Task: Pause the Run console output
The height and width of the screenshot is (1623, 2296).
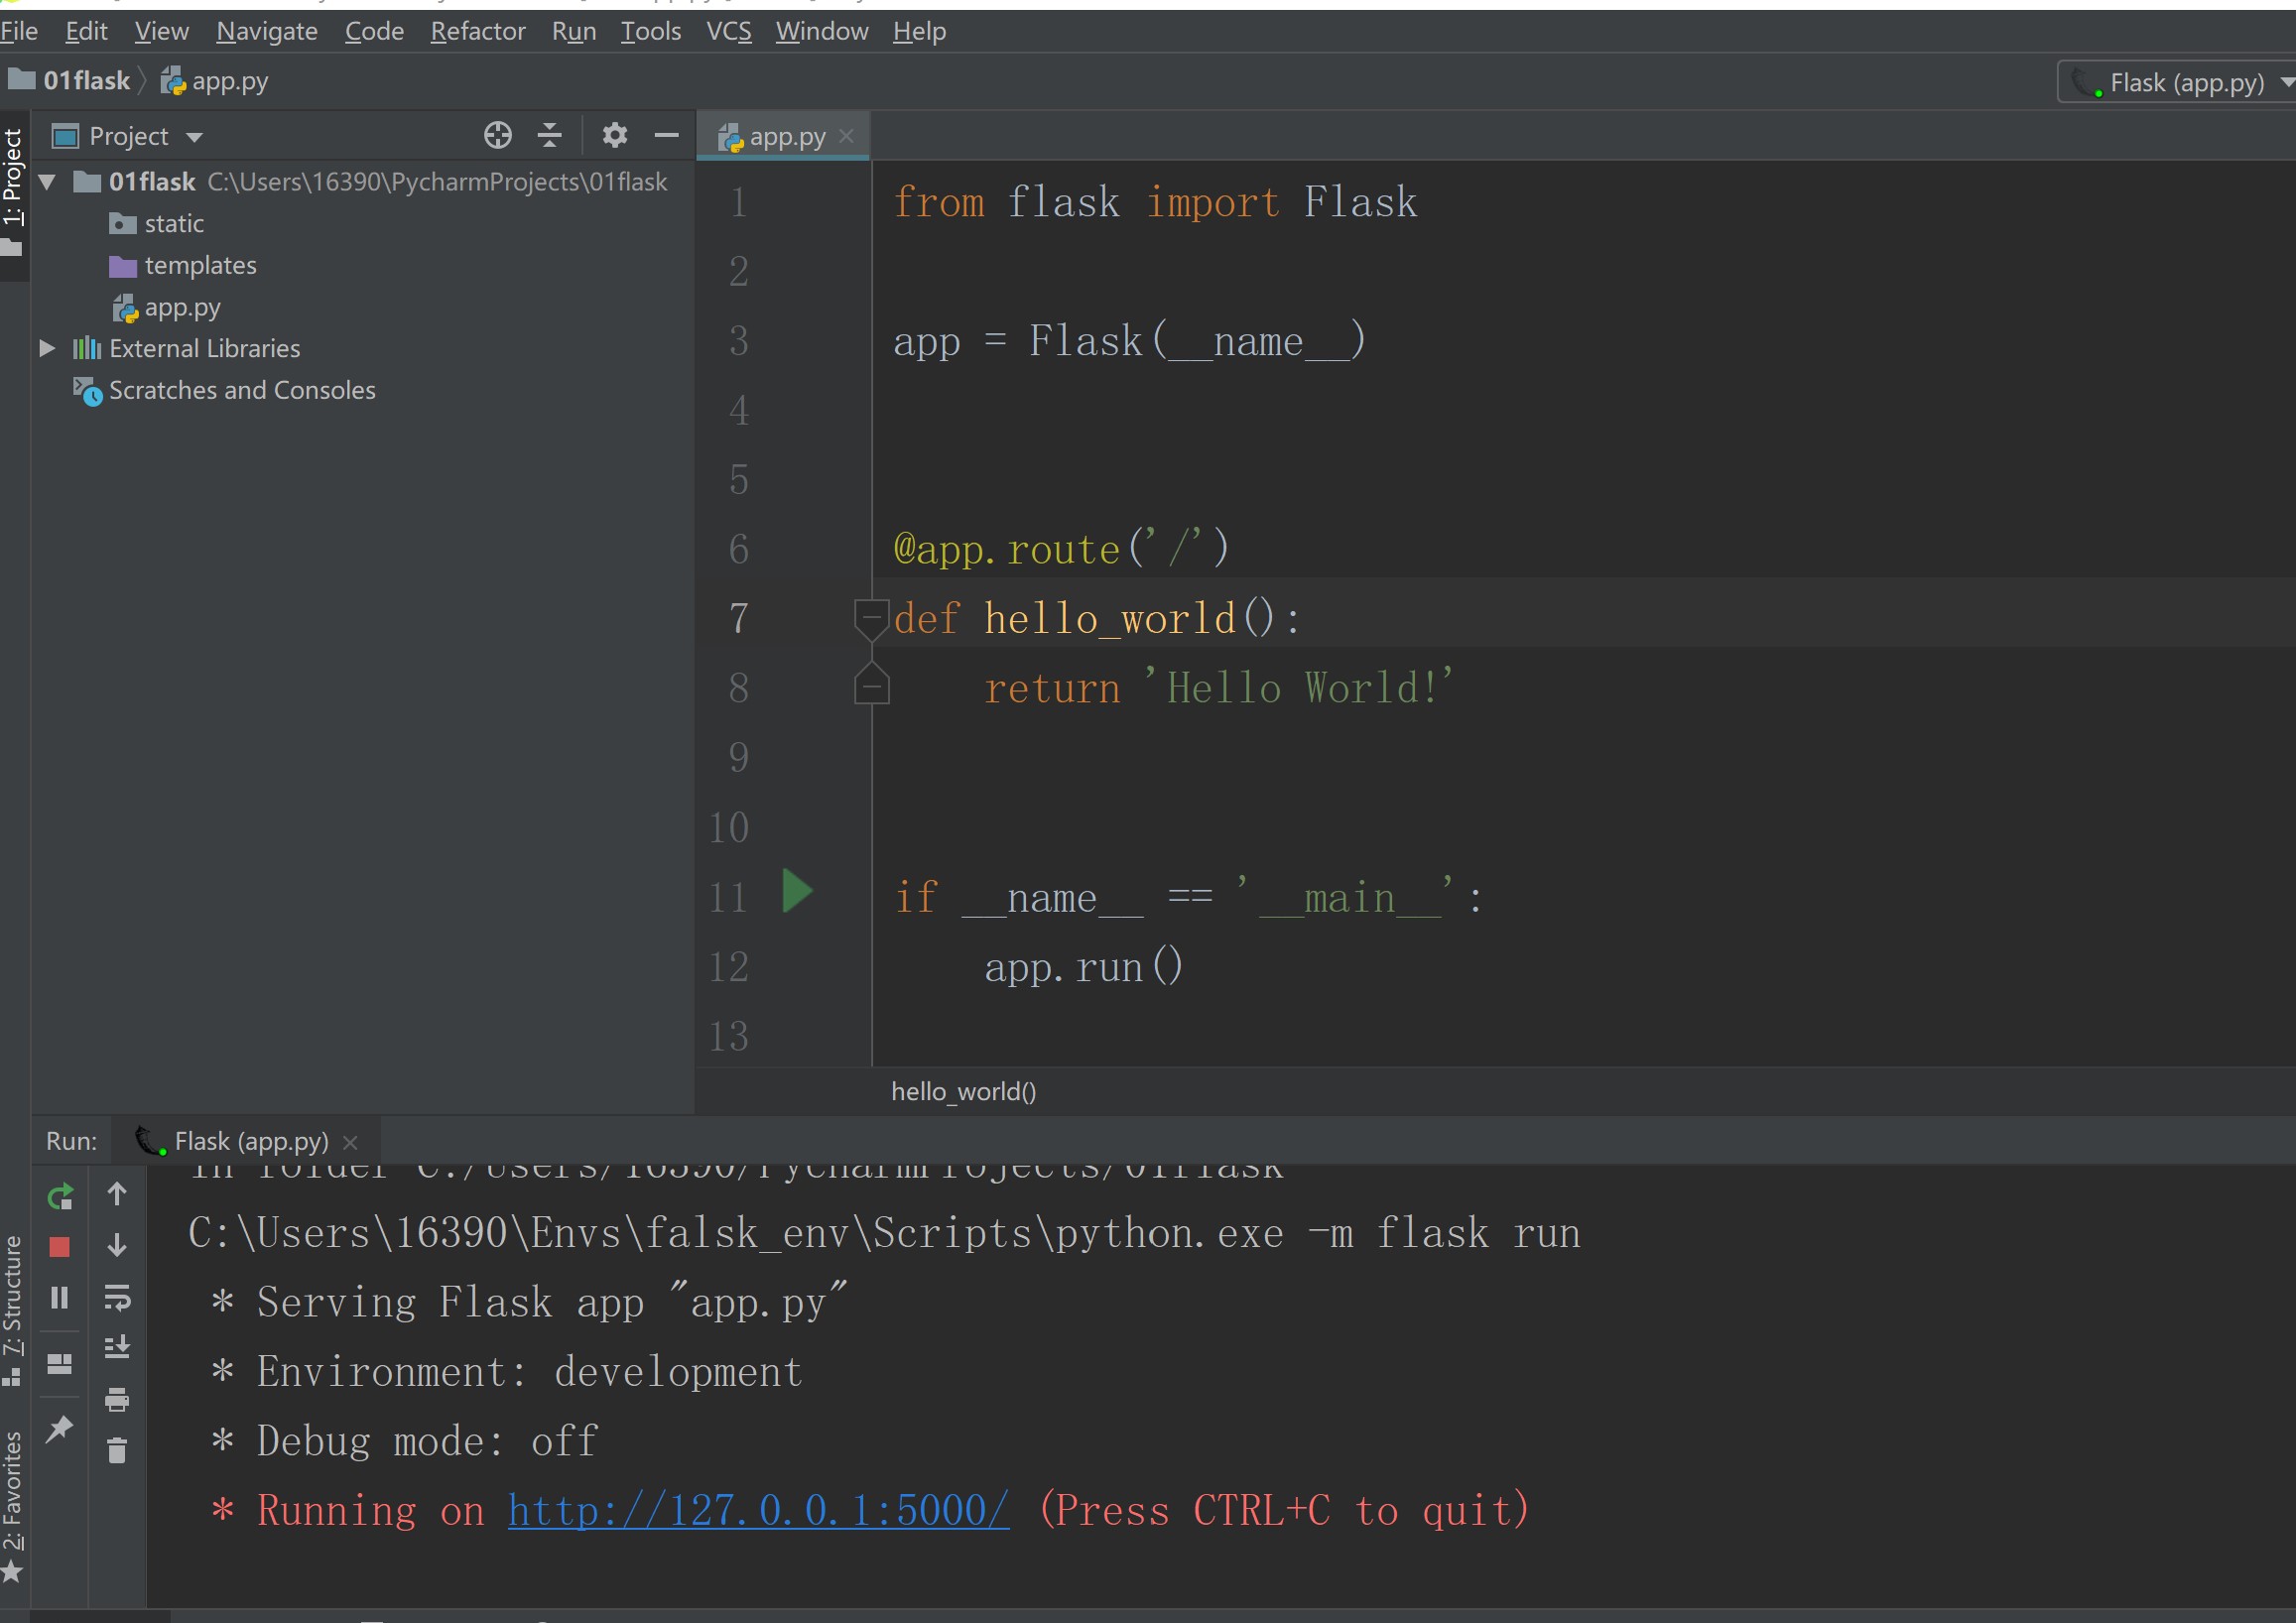Action: pyautogui.click(x=60, y=1298)
